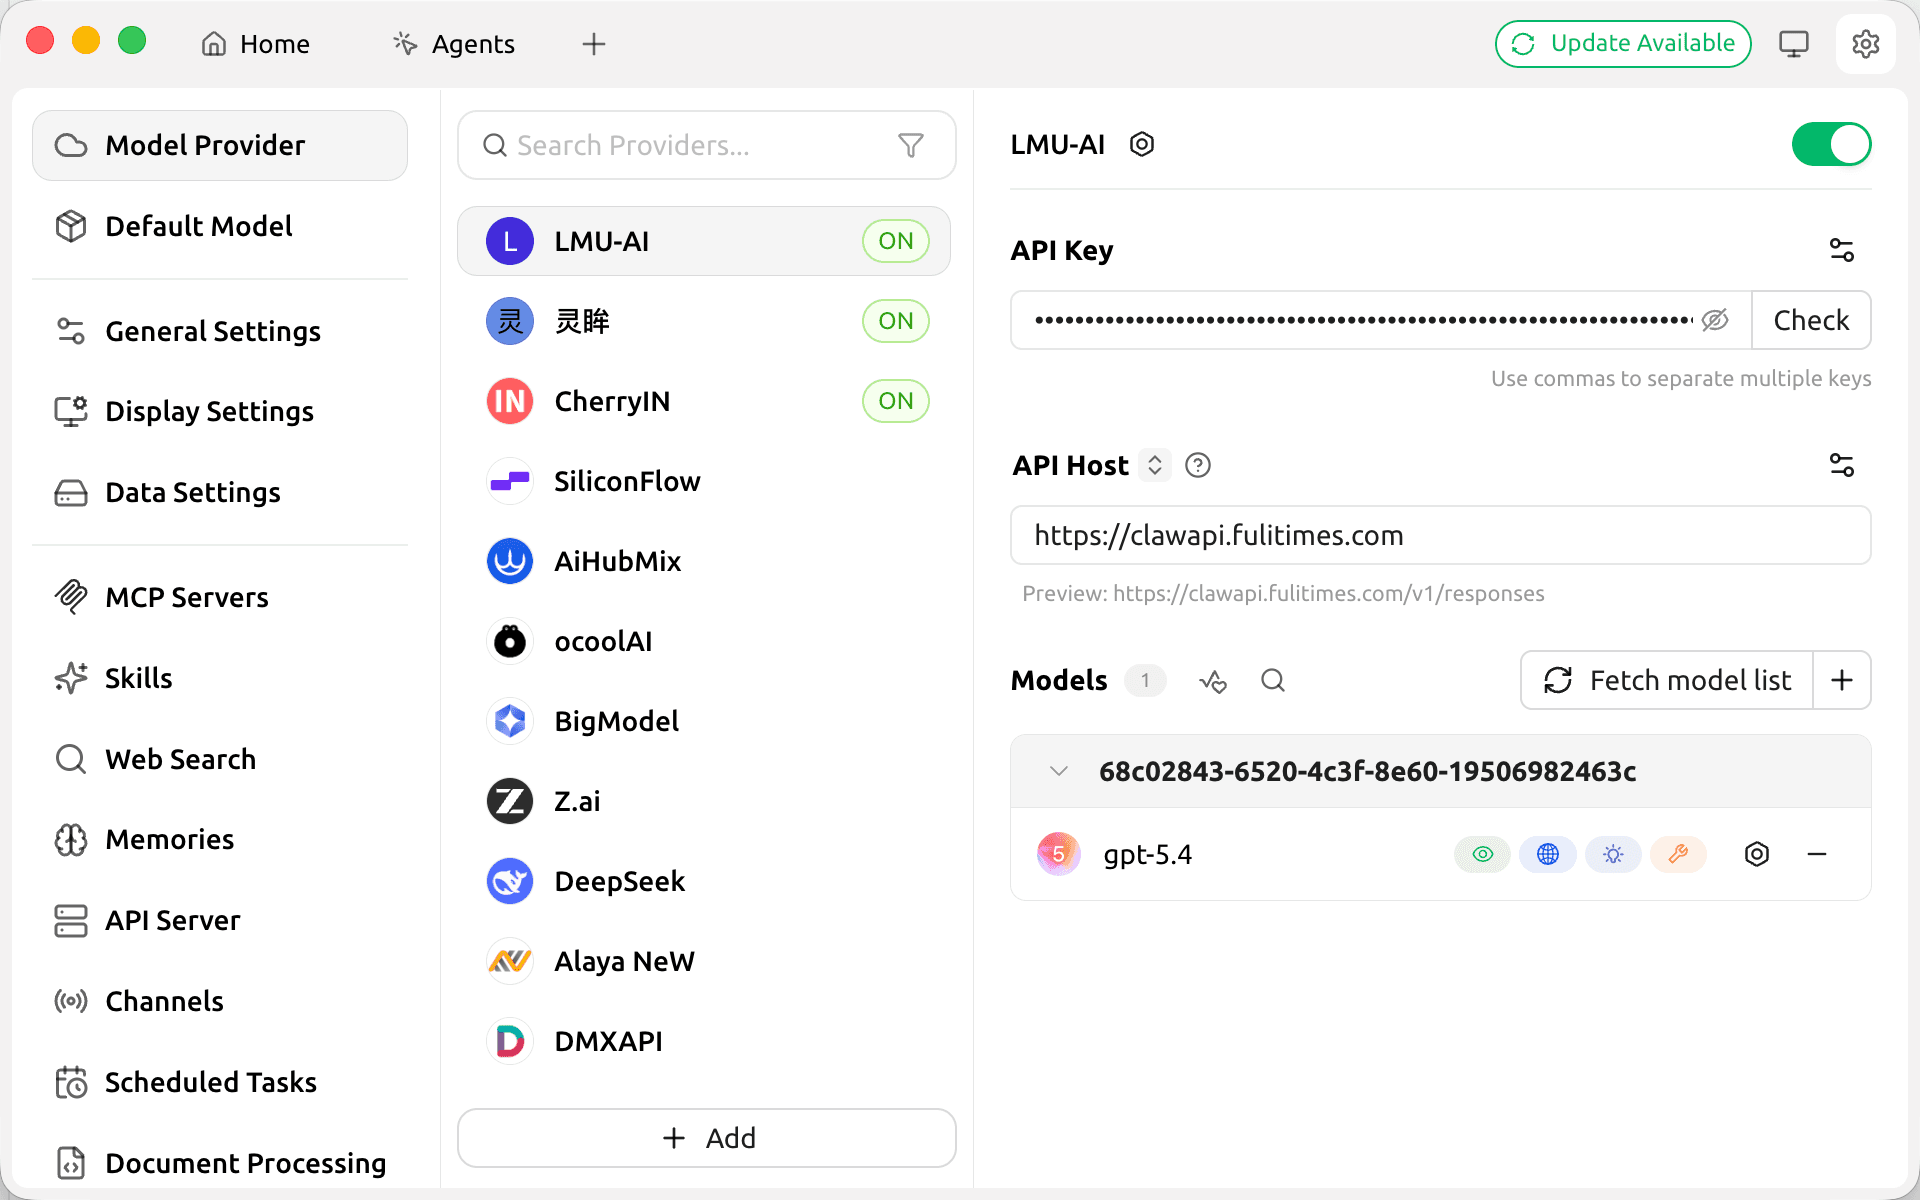The width and height of the screenshot is (1920, 1200).
Task: Switch to the Agents tab
Action: (454, 44)
